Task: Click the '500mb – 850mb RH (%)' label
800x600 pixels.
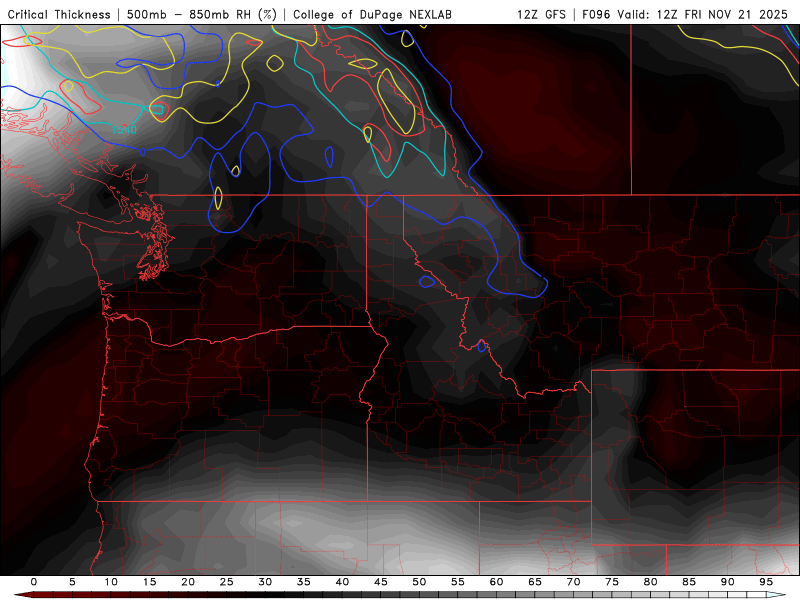Action: [x=202, y=14]
